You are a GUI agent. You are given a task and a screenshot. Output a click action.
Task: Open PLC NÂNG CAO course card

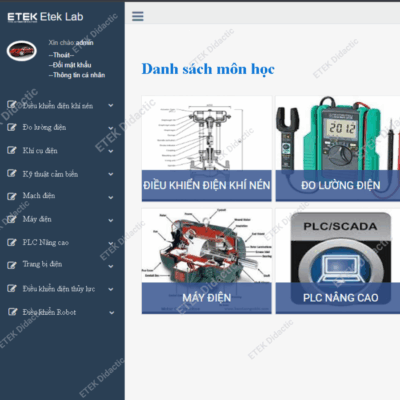(338, 261)
